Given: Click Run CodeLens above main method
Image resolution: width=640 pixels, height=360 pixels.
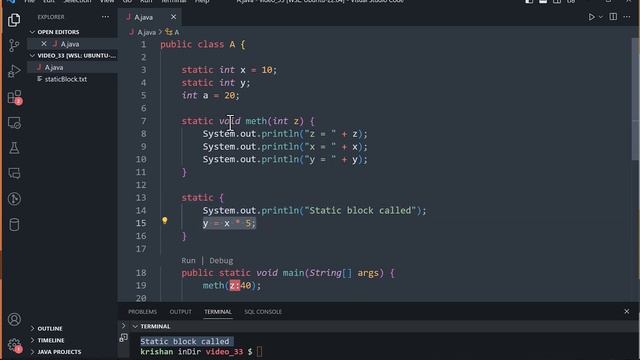Looking at the screenshot, I should click(x=188, y=260).
